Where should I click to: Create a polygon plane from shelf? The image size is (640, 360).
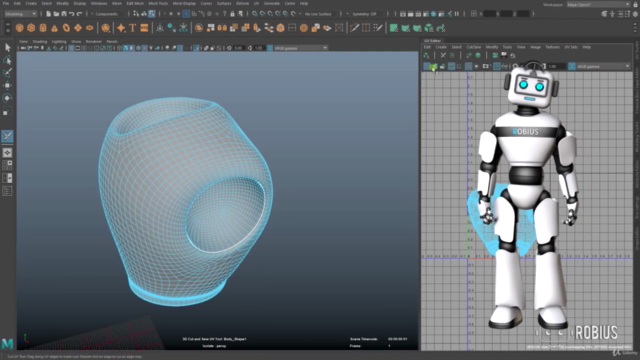[x=78, y=28]
